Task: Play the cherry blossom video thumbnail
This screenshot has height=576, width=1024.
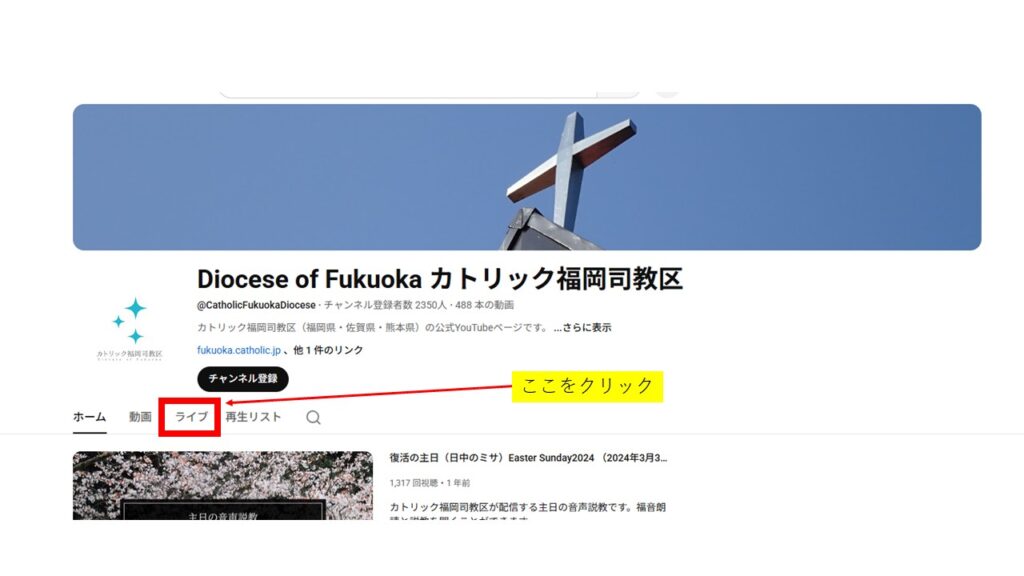Action: (x=223, y=485)
